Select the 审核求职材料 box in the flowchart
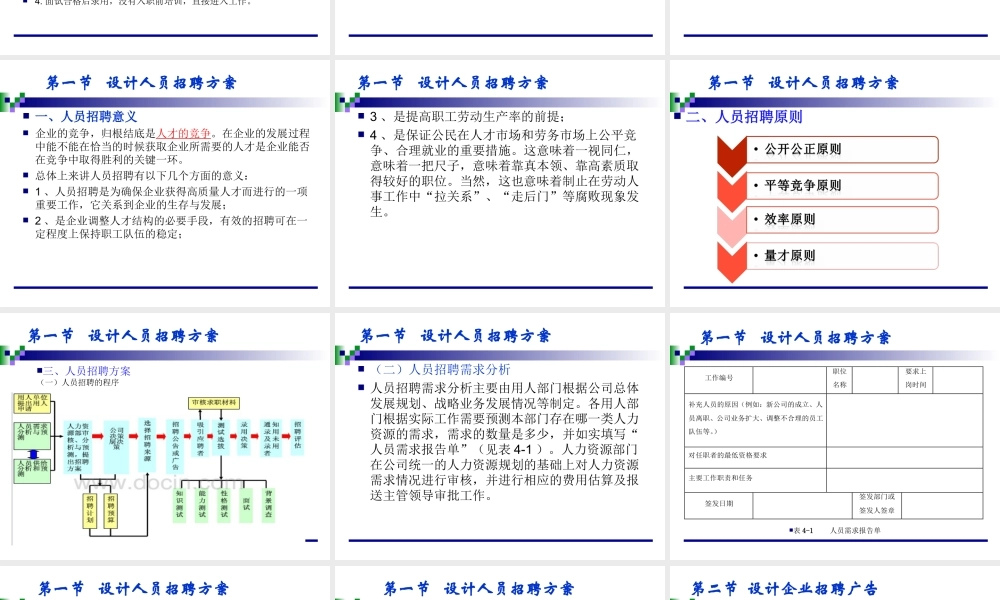This screenshot has width=1000, height=600. click(x=214, y=403)
